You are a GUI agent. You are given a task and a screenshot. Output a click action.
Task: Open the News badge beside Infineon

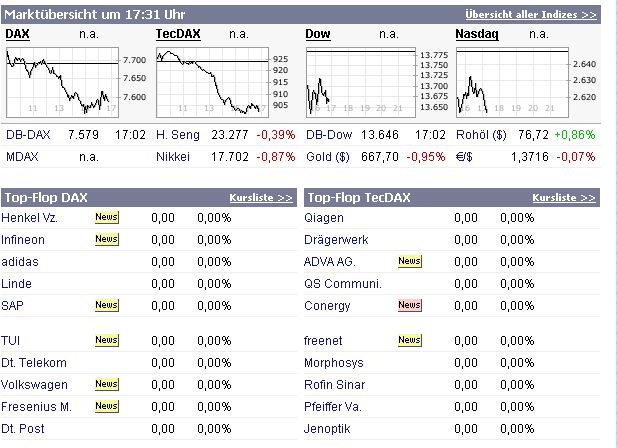[106, 239]
